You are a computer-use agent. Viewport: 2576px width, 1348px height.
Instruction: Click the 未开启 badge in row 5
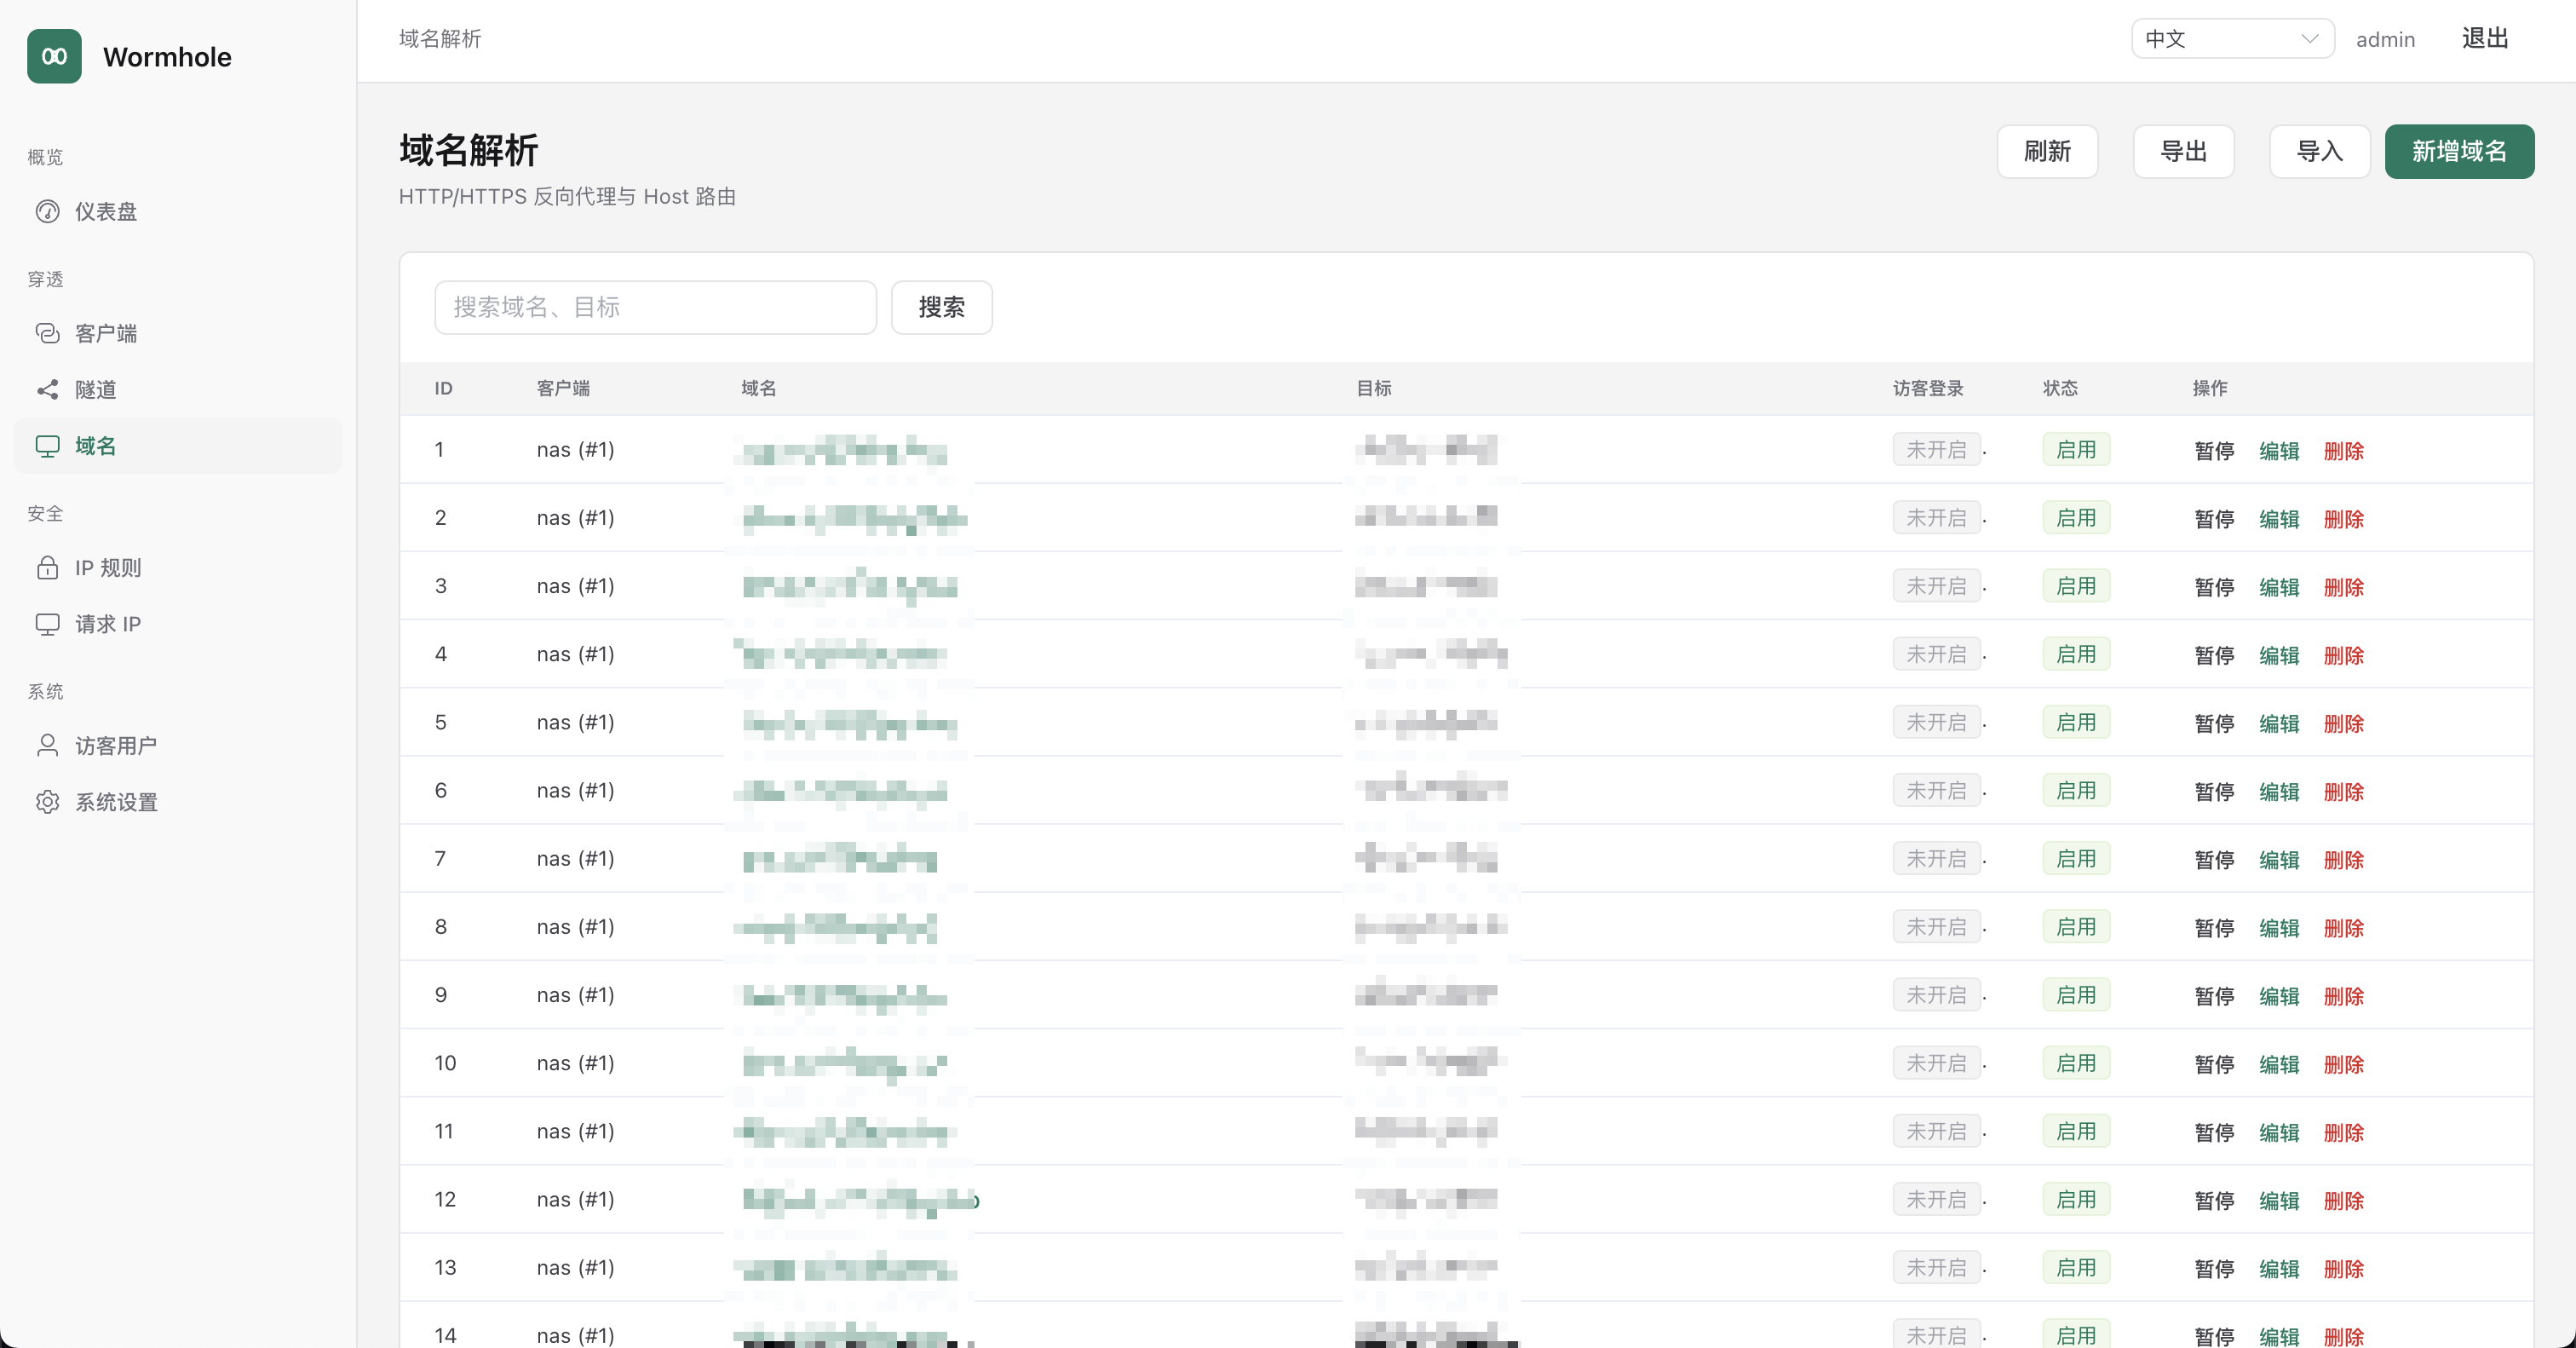(1936, 722)
